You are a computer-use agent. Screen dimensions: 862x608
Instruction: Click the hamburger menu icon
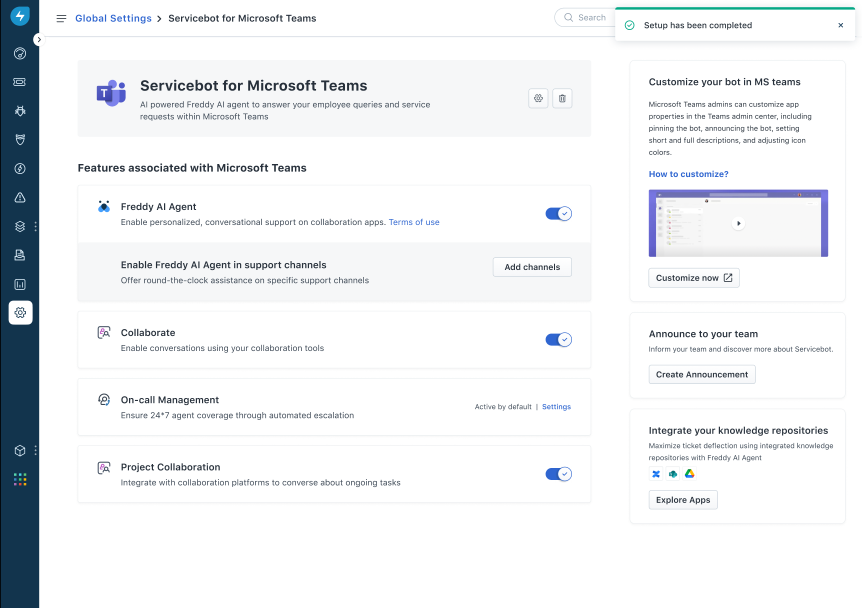pyautogui.click(x=61, y=19)
